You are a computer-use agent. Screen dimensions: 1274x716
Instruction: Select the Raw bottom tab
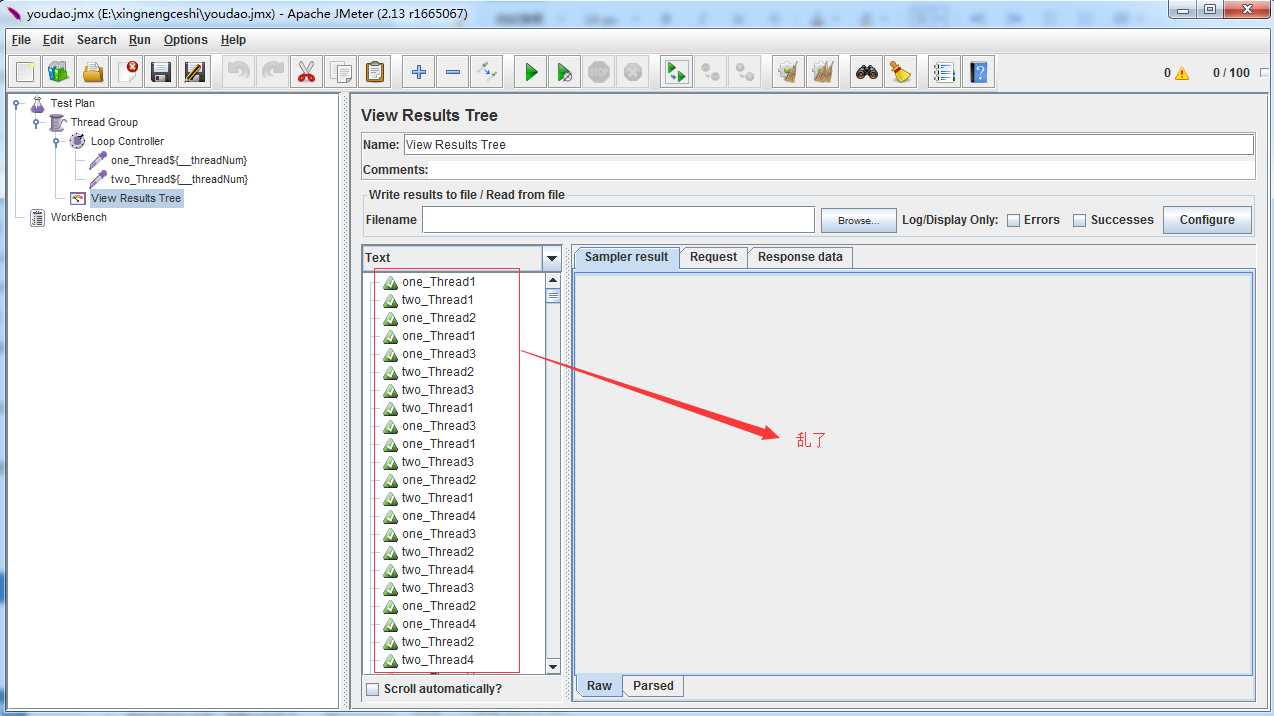click(599, 686)
